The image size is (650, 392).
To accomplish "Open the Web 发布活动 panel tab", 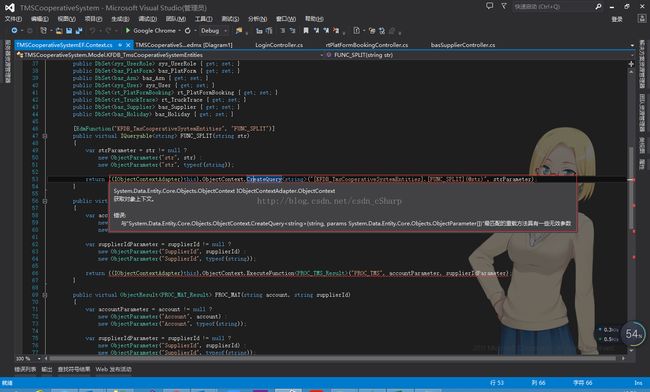I will click(x=114, y=369).
